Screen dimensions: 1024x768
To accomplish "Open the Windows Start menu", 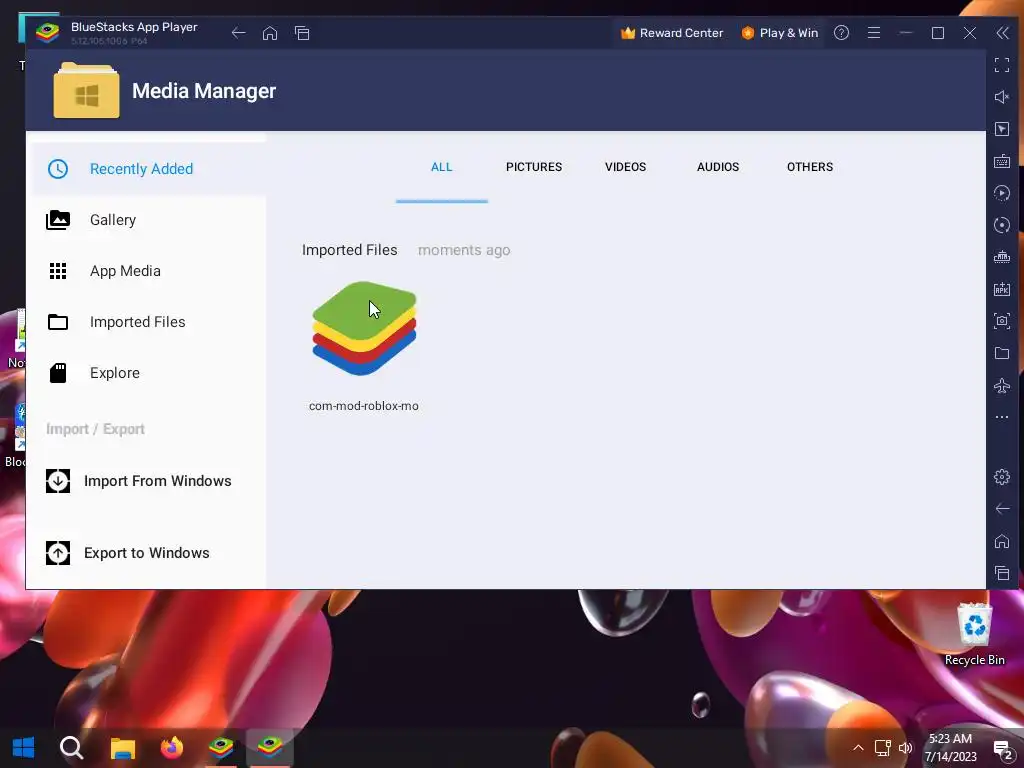I will [23, 748].
